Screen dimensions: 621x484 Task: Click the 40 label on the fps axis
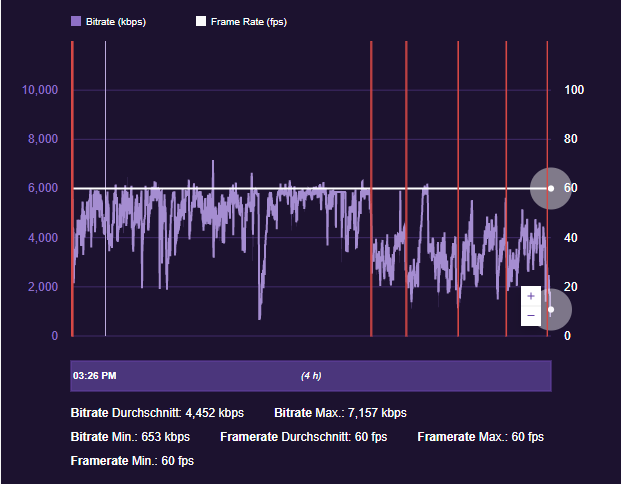(571, 238)
